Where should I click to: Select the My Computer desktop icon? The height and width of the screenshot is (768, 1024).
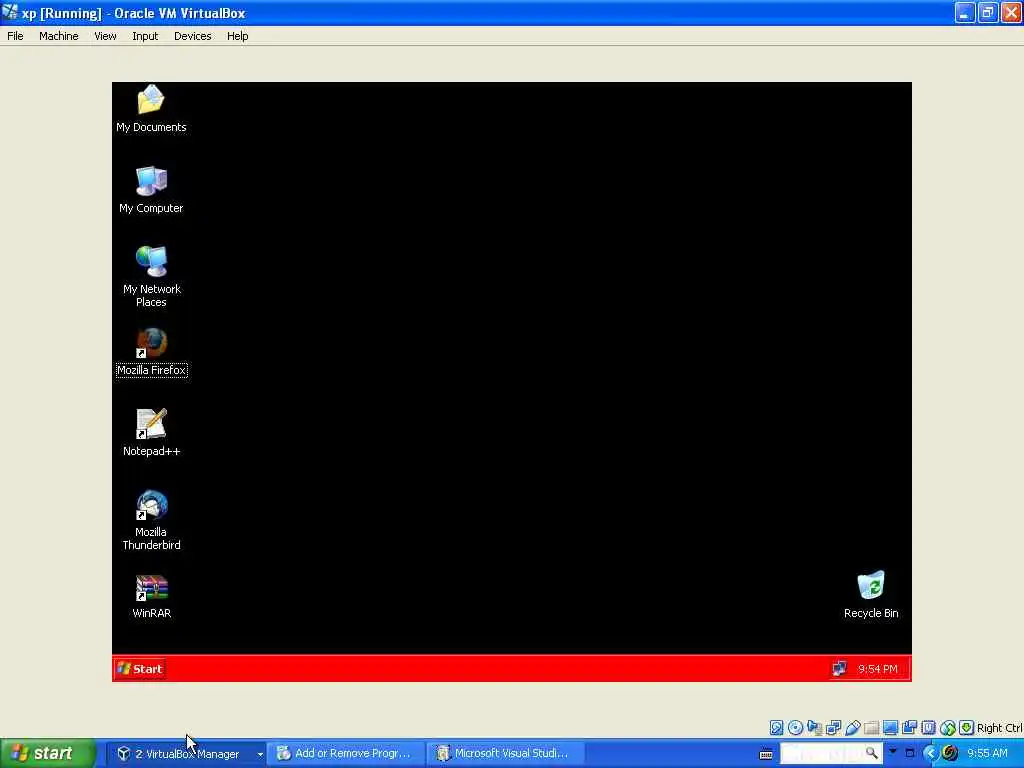pos(151,189)
